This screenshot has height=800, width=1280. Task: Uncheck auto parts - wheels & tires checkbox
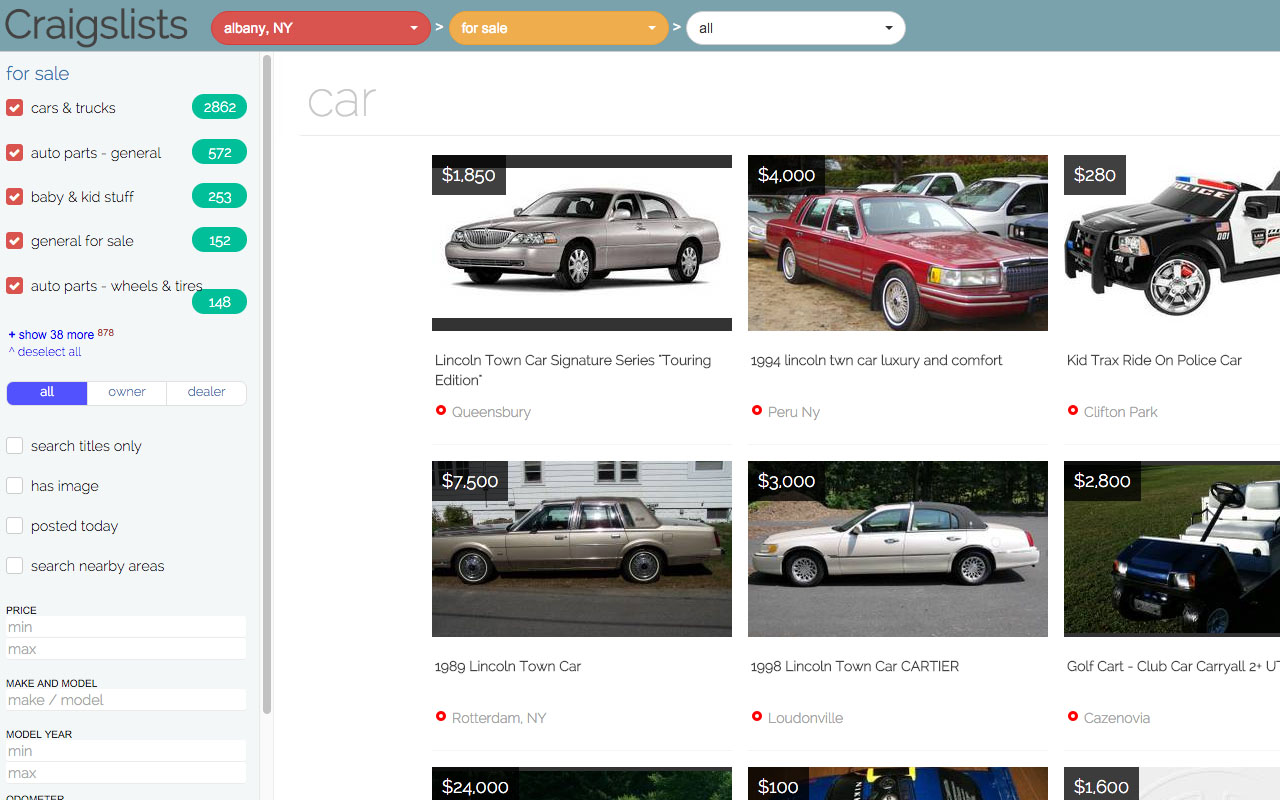(15, 285)
